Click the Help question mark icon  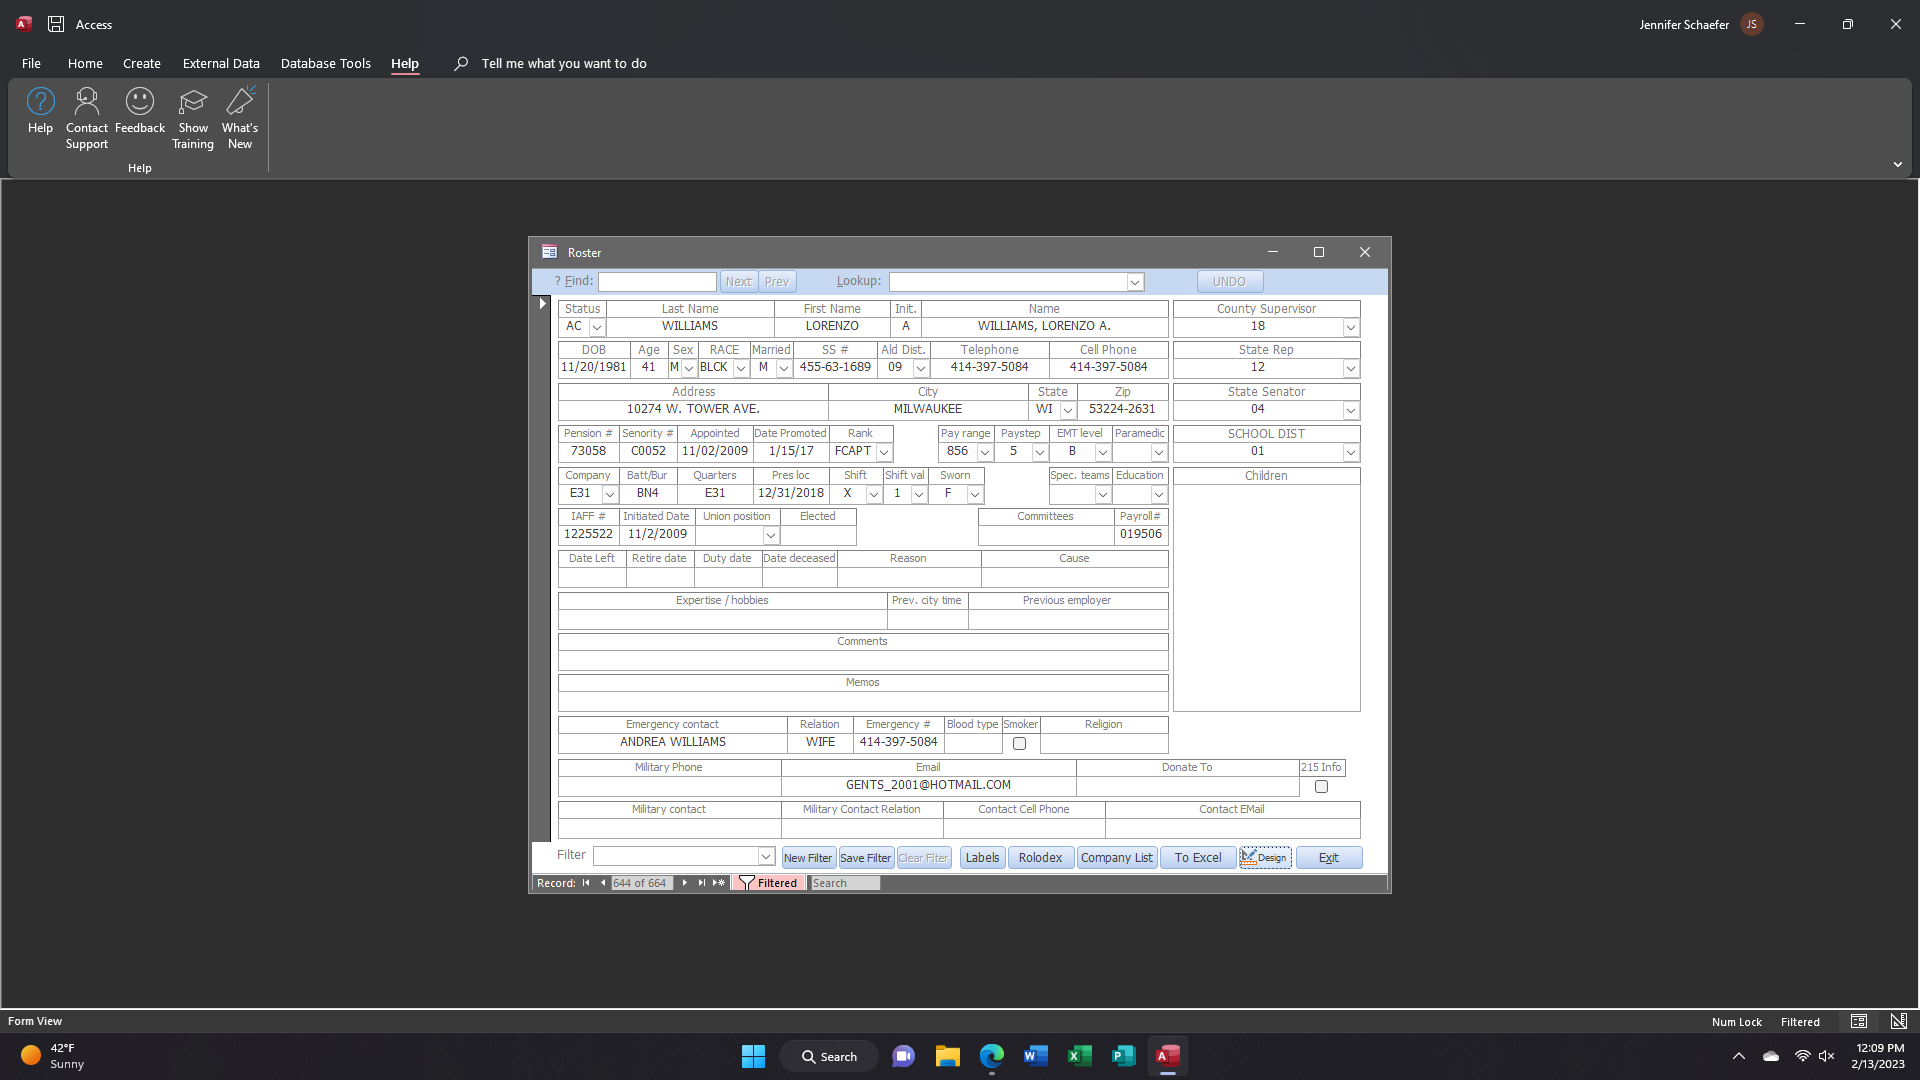[40, 101]
